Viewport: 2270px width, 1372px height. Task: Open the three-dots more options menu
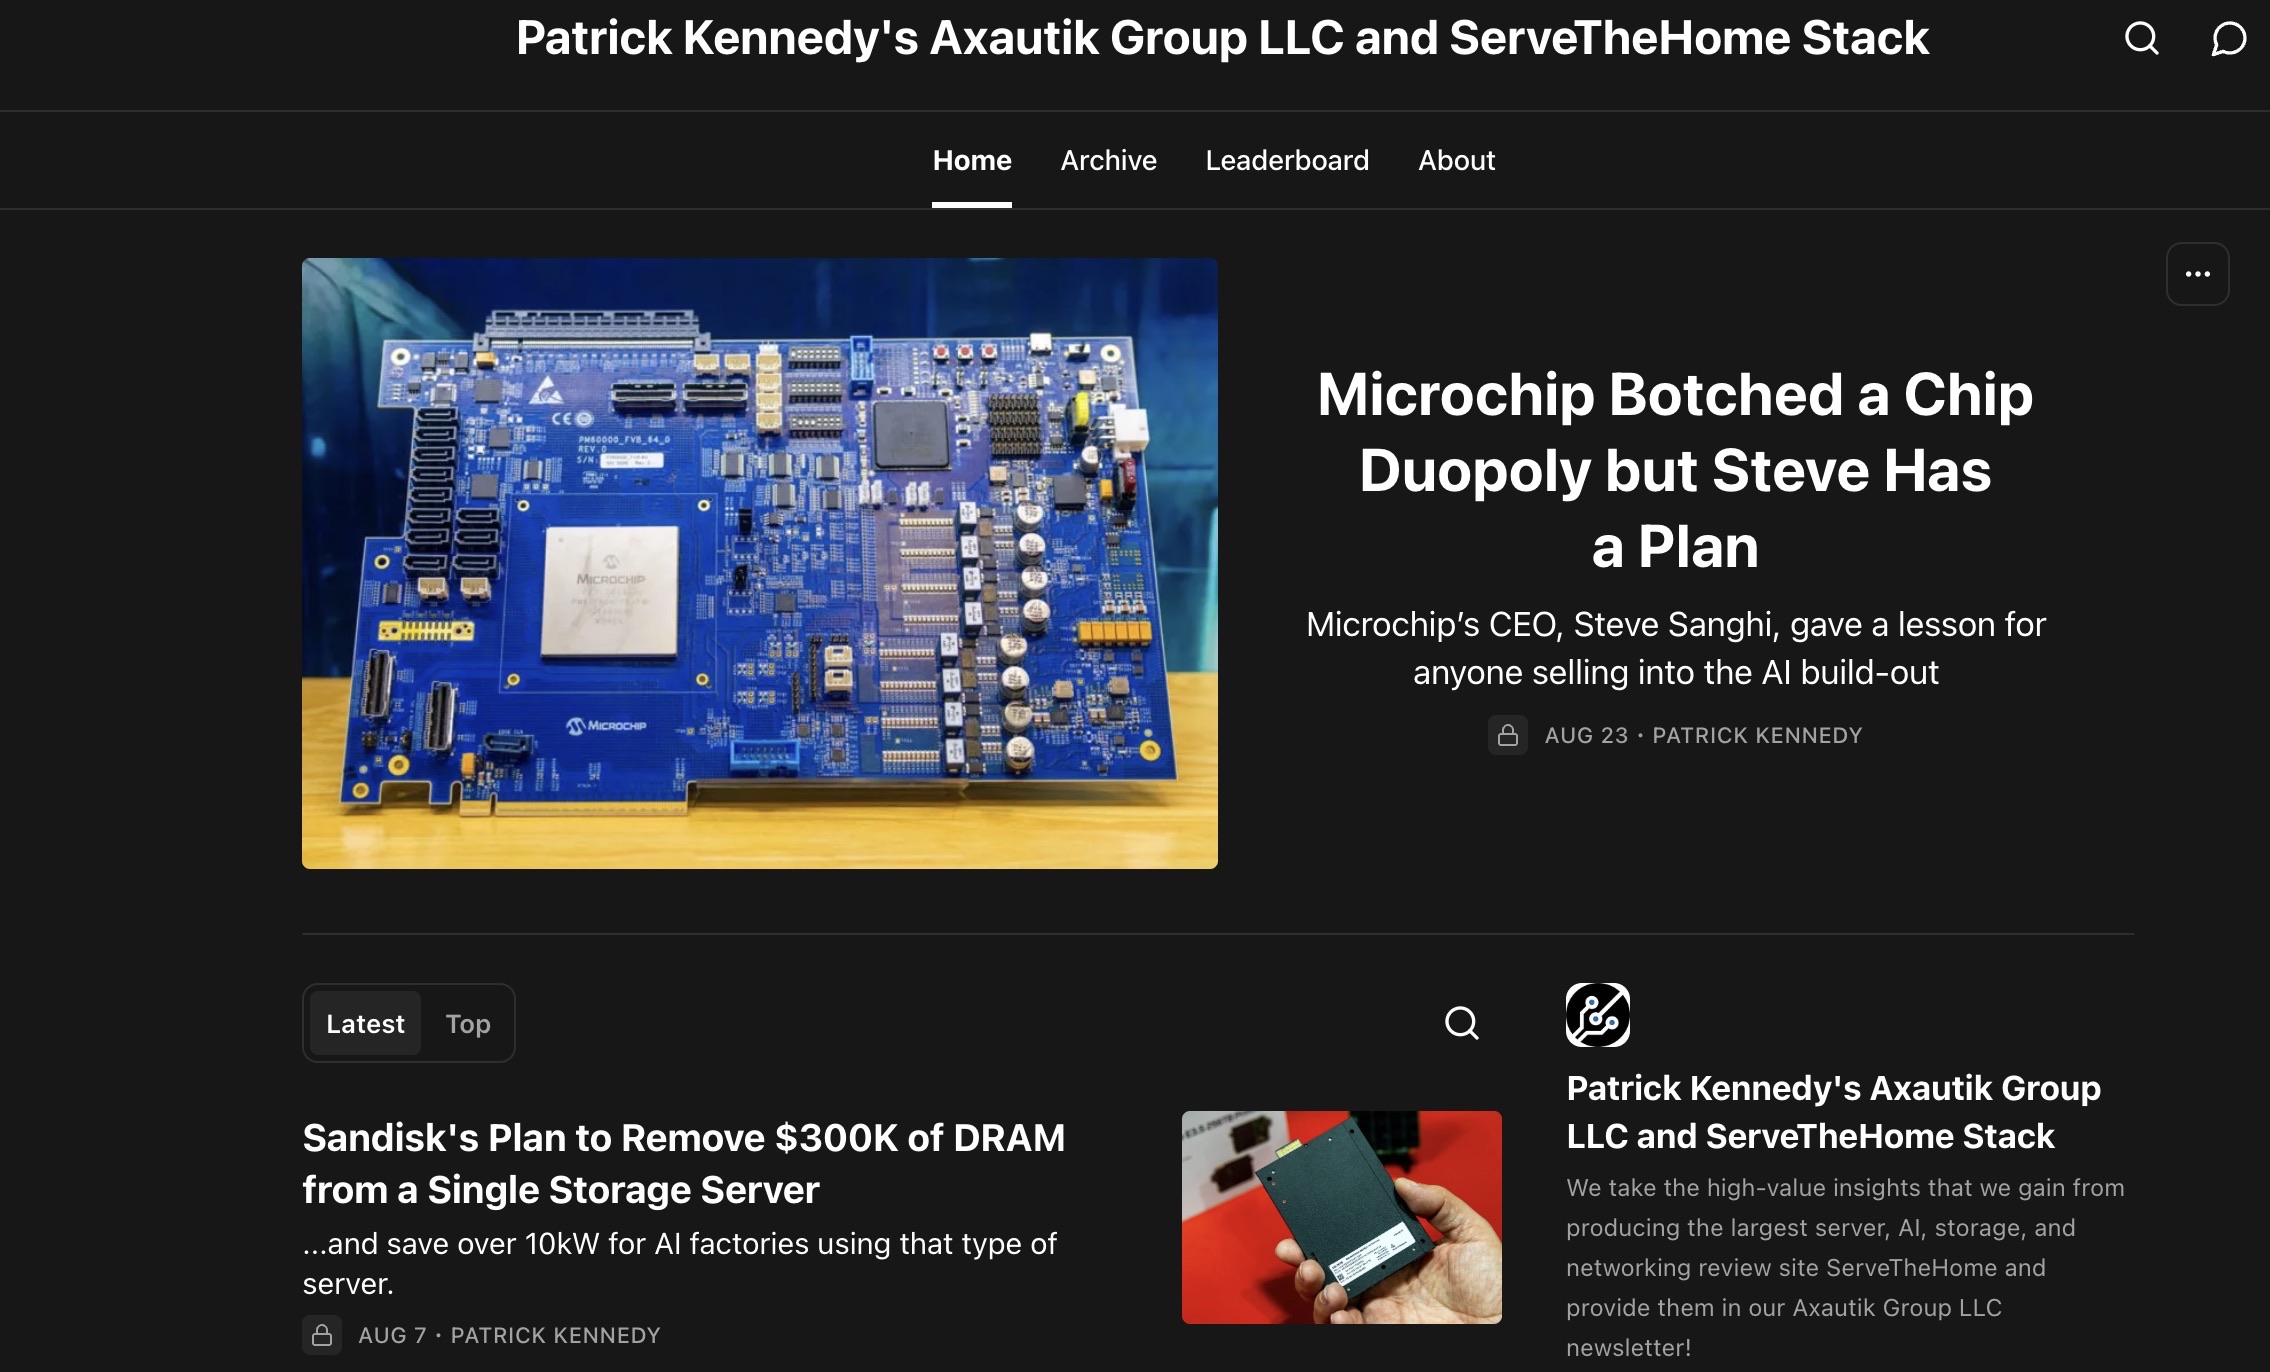tap(2197, 274)
